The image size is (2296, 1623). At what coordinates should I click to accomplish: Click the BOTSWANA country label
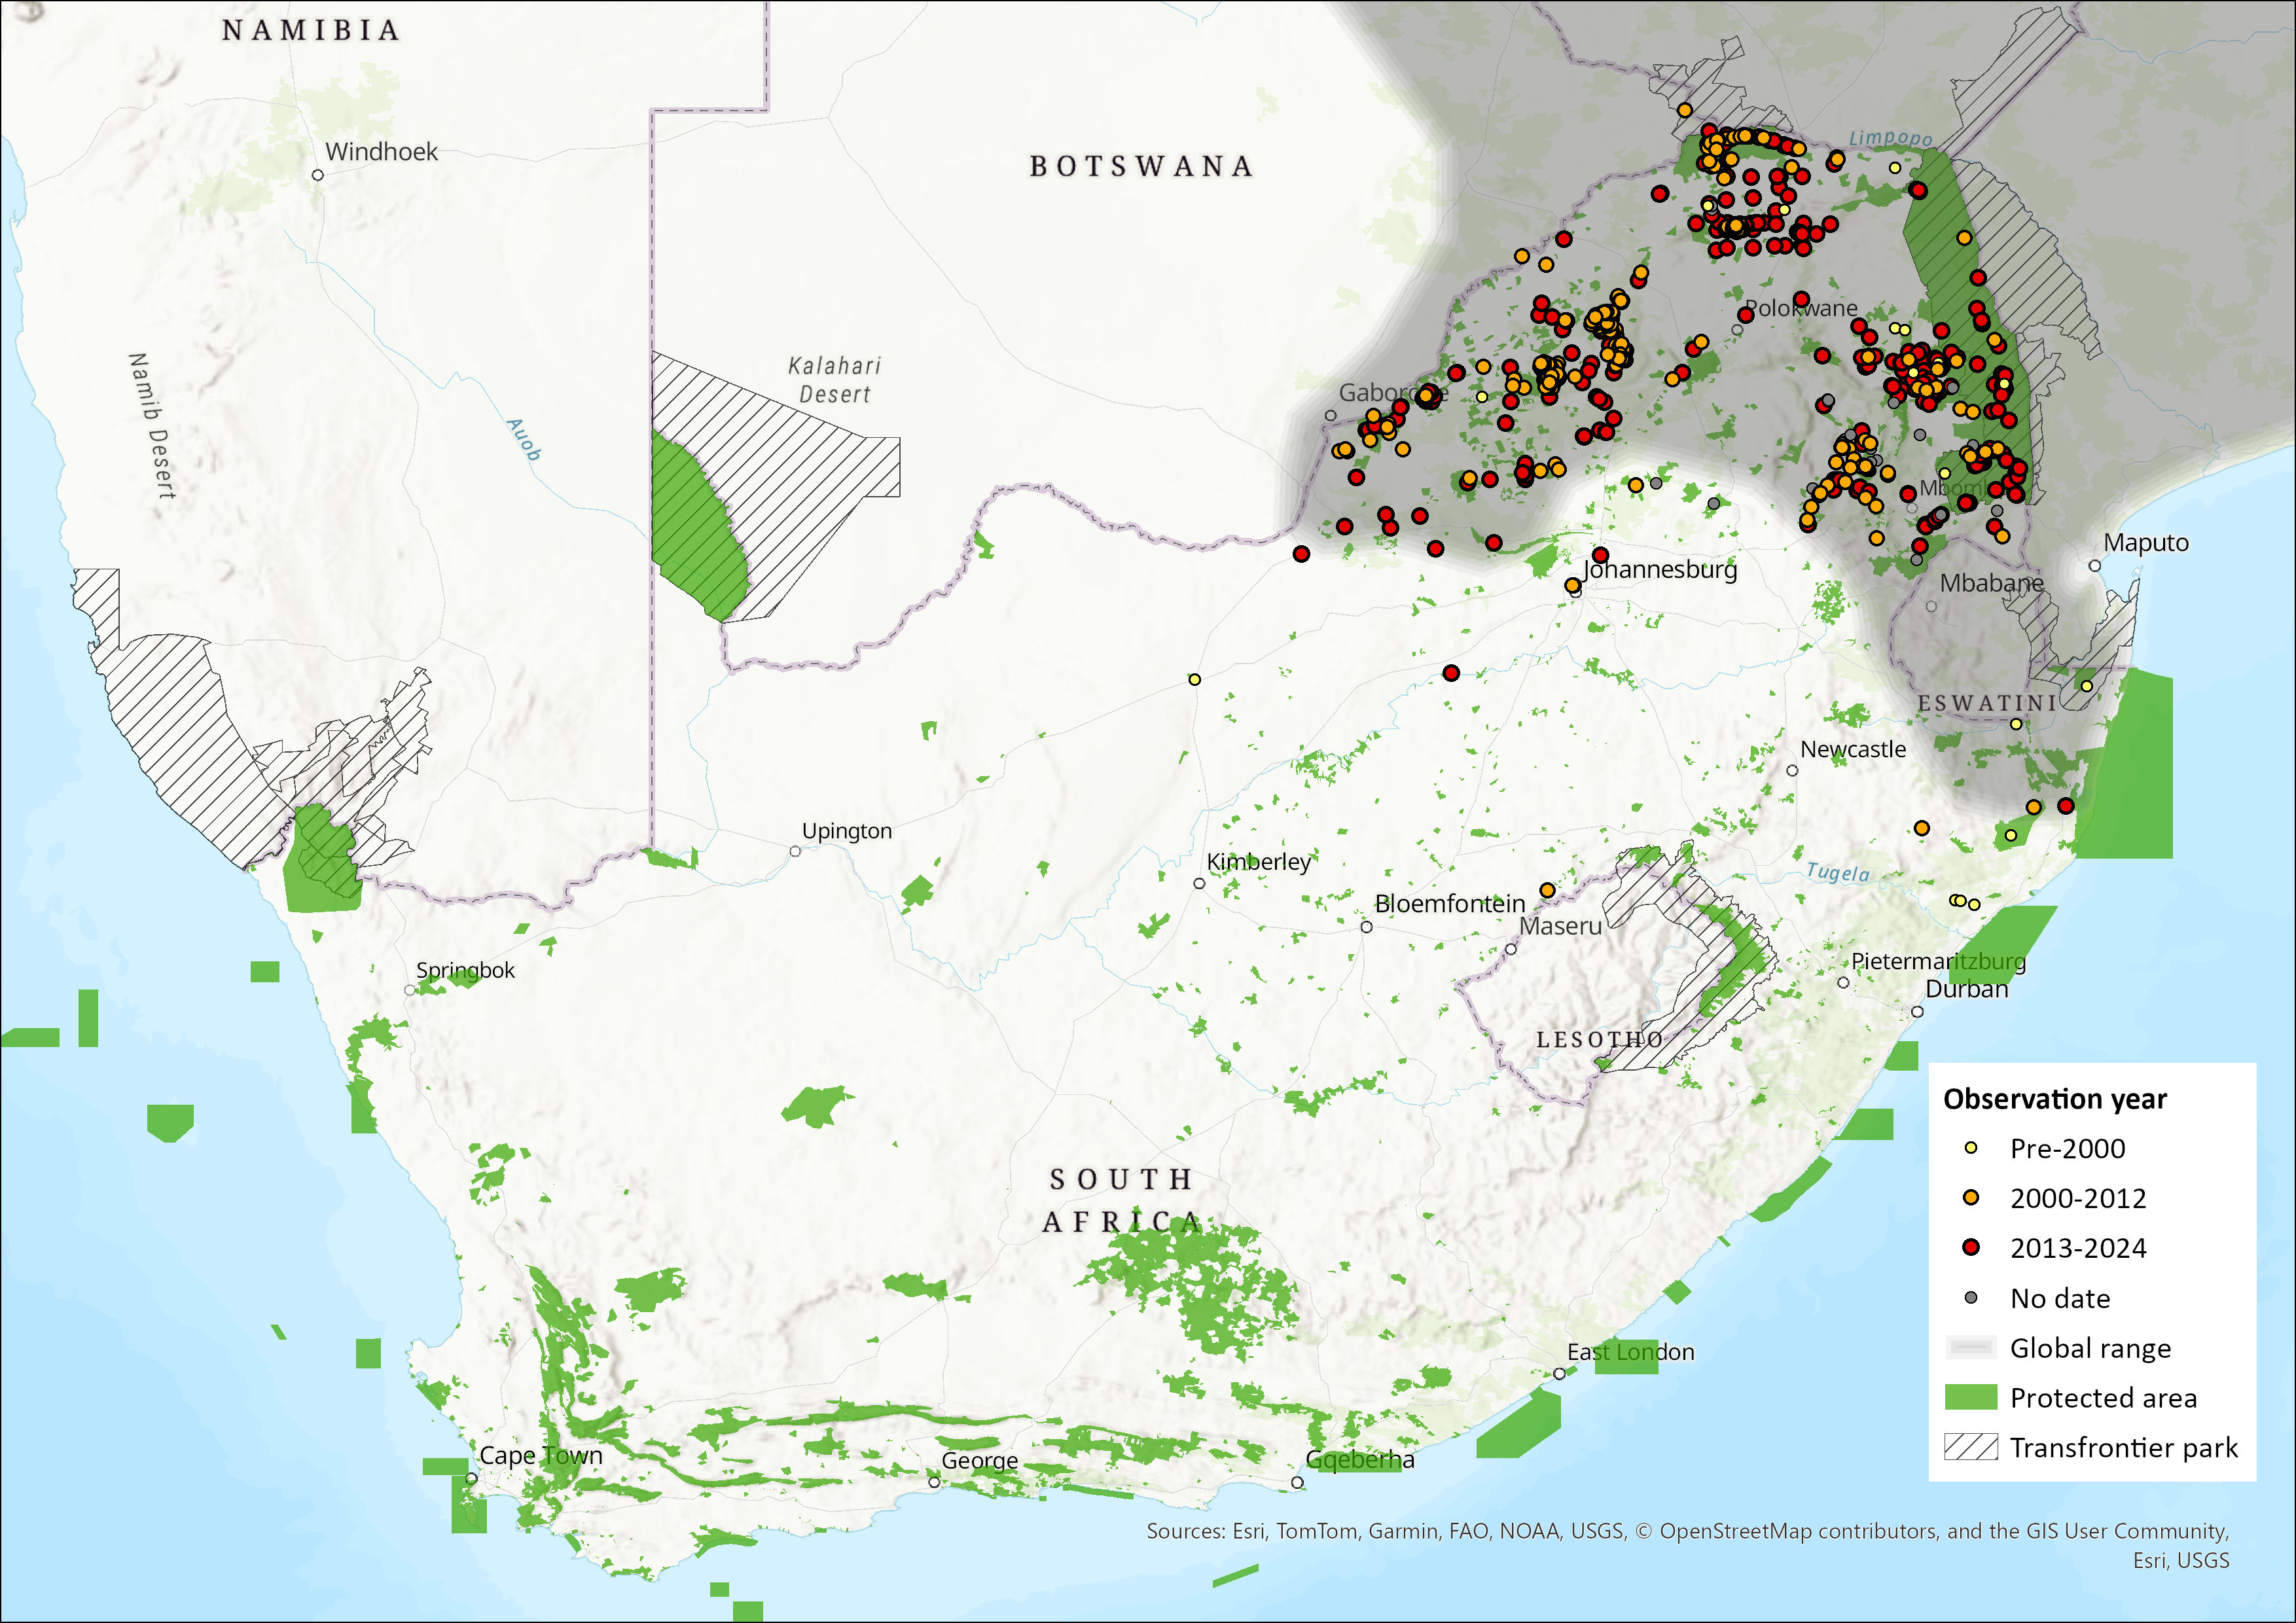pos(1141,166)
